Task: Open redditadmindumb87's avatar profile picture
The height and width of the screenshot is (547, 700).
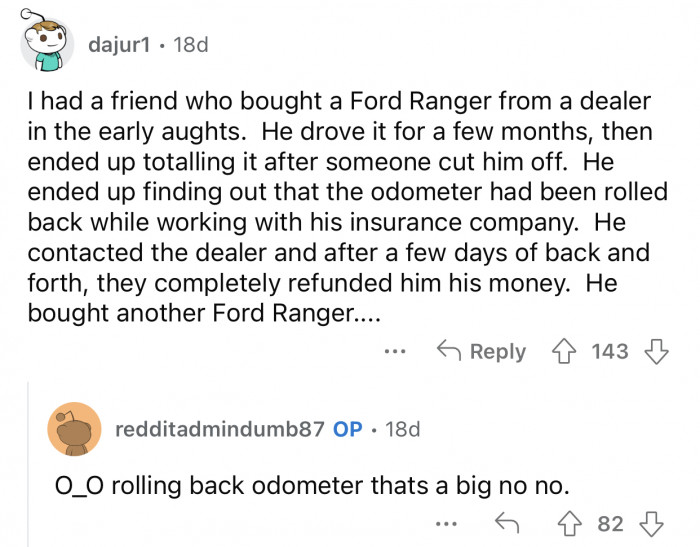Action: point(74,428)
